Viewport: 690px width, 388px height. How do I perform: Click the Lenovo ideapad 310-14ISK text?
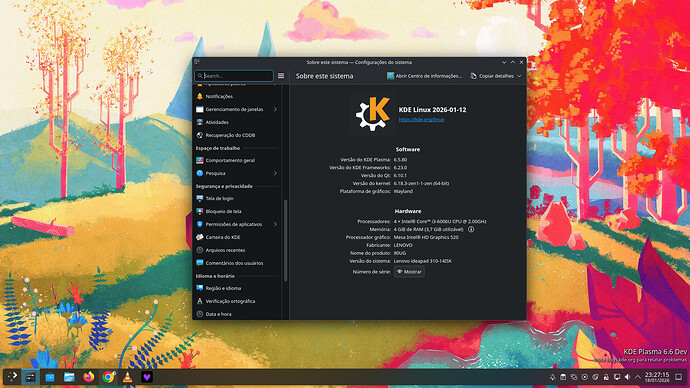point(422,261)
